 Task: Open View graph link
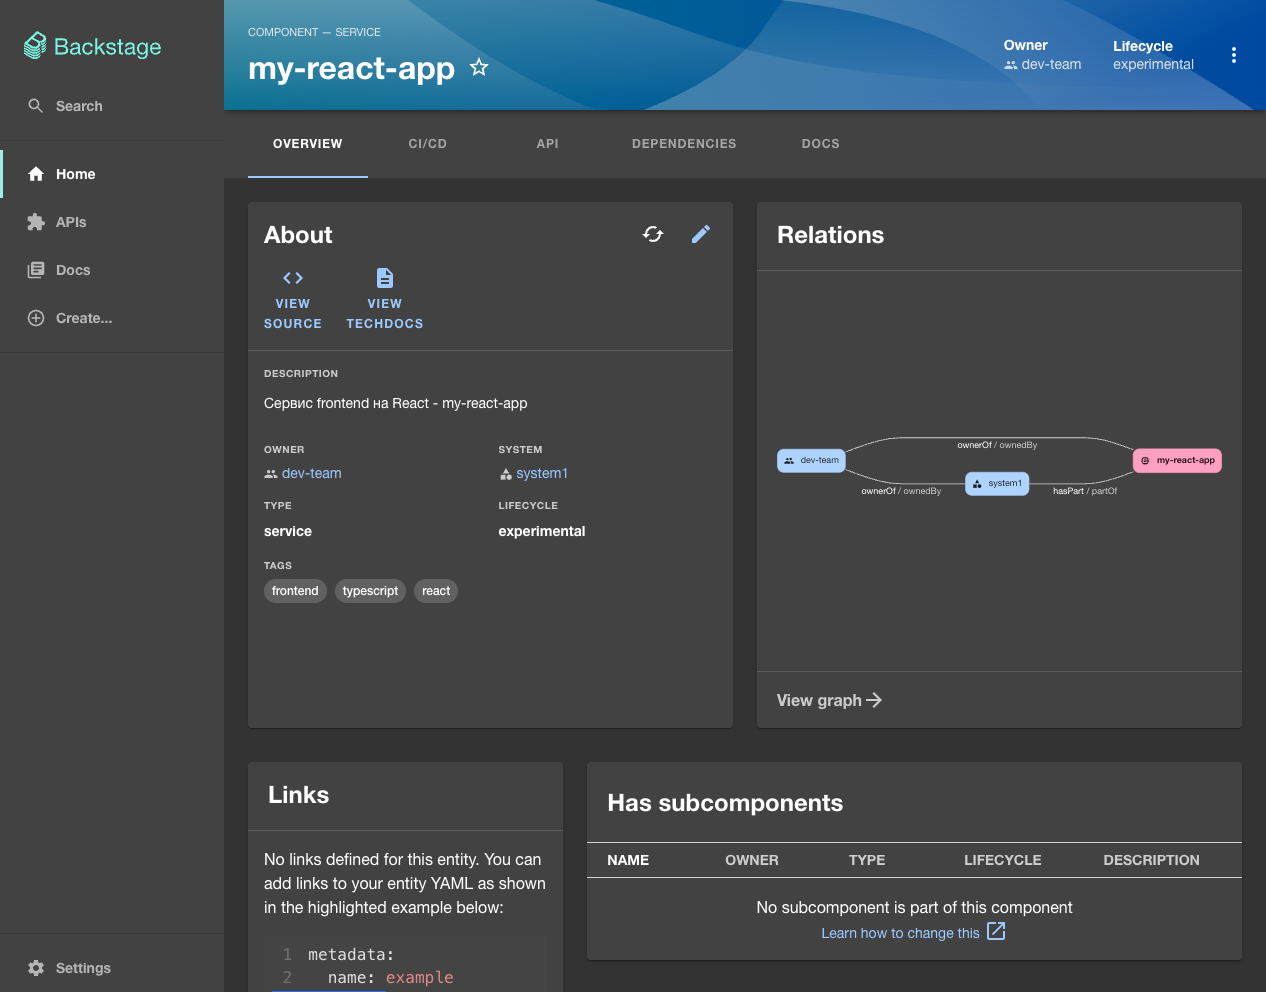pyautogui.click(x=829, y=700)
